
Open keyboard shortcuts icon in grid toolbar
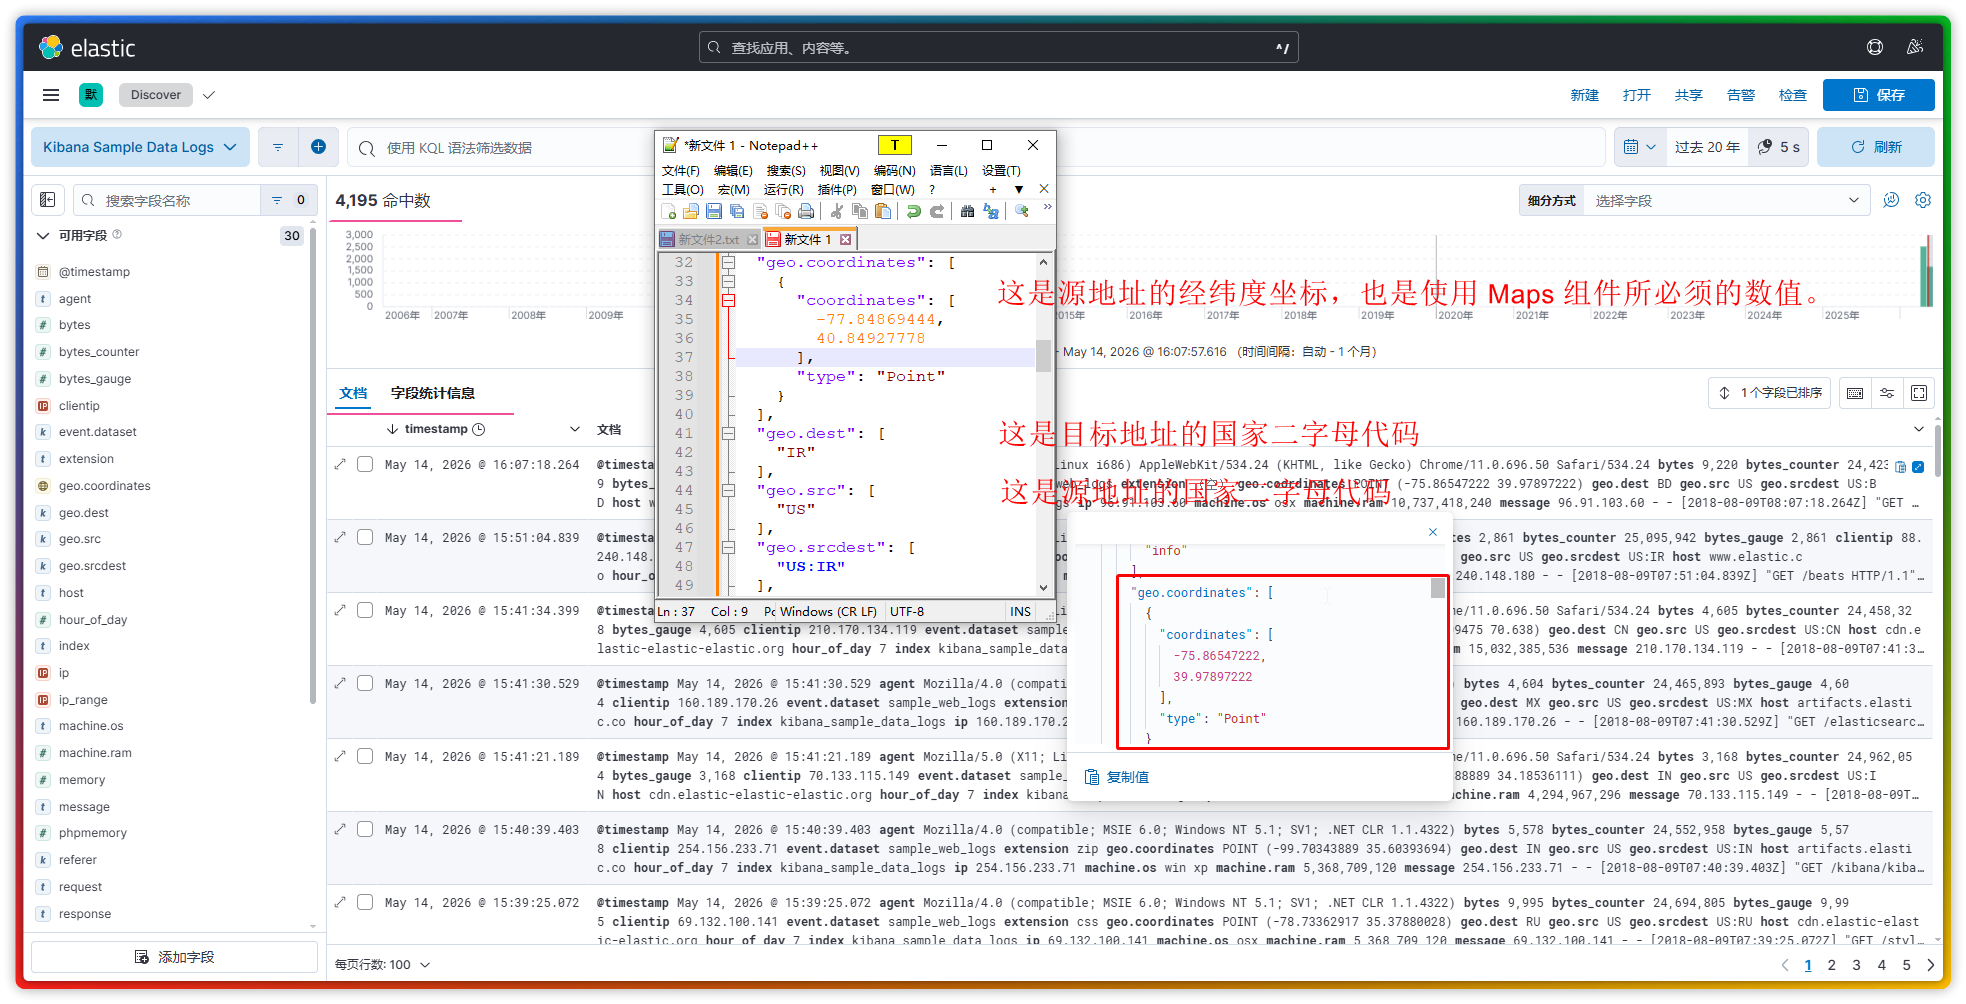pyautogui.click(x=1855, y=393)
